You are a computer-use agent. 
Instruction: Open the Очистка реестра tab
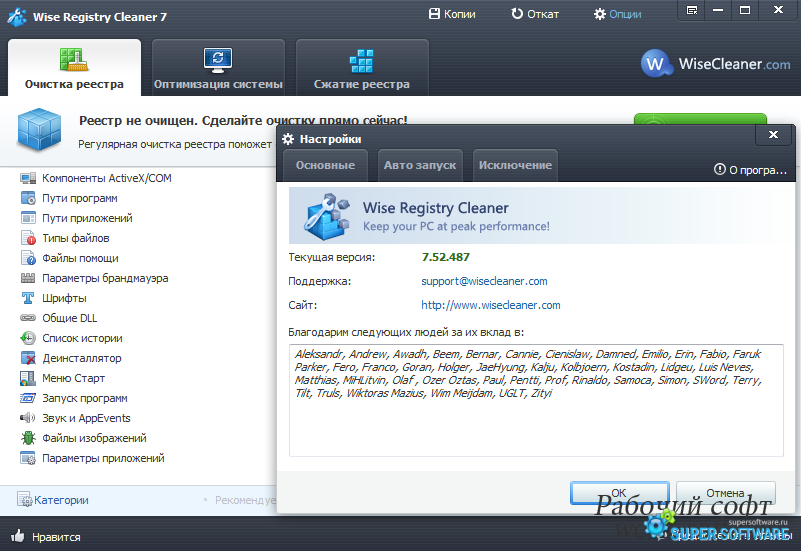[74, 67]
